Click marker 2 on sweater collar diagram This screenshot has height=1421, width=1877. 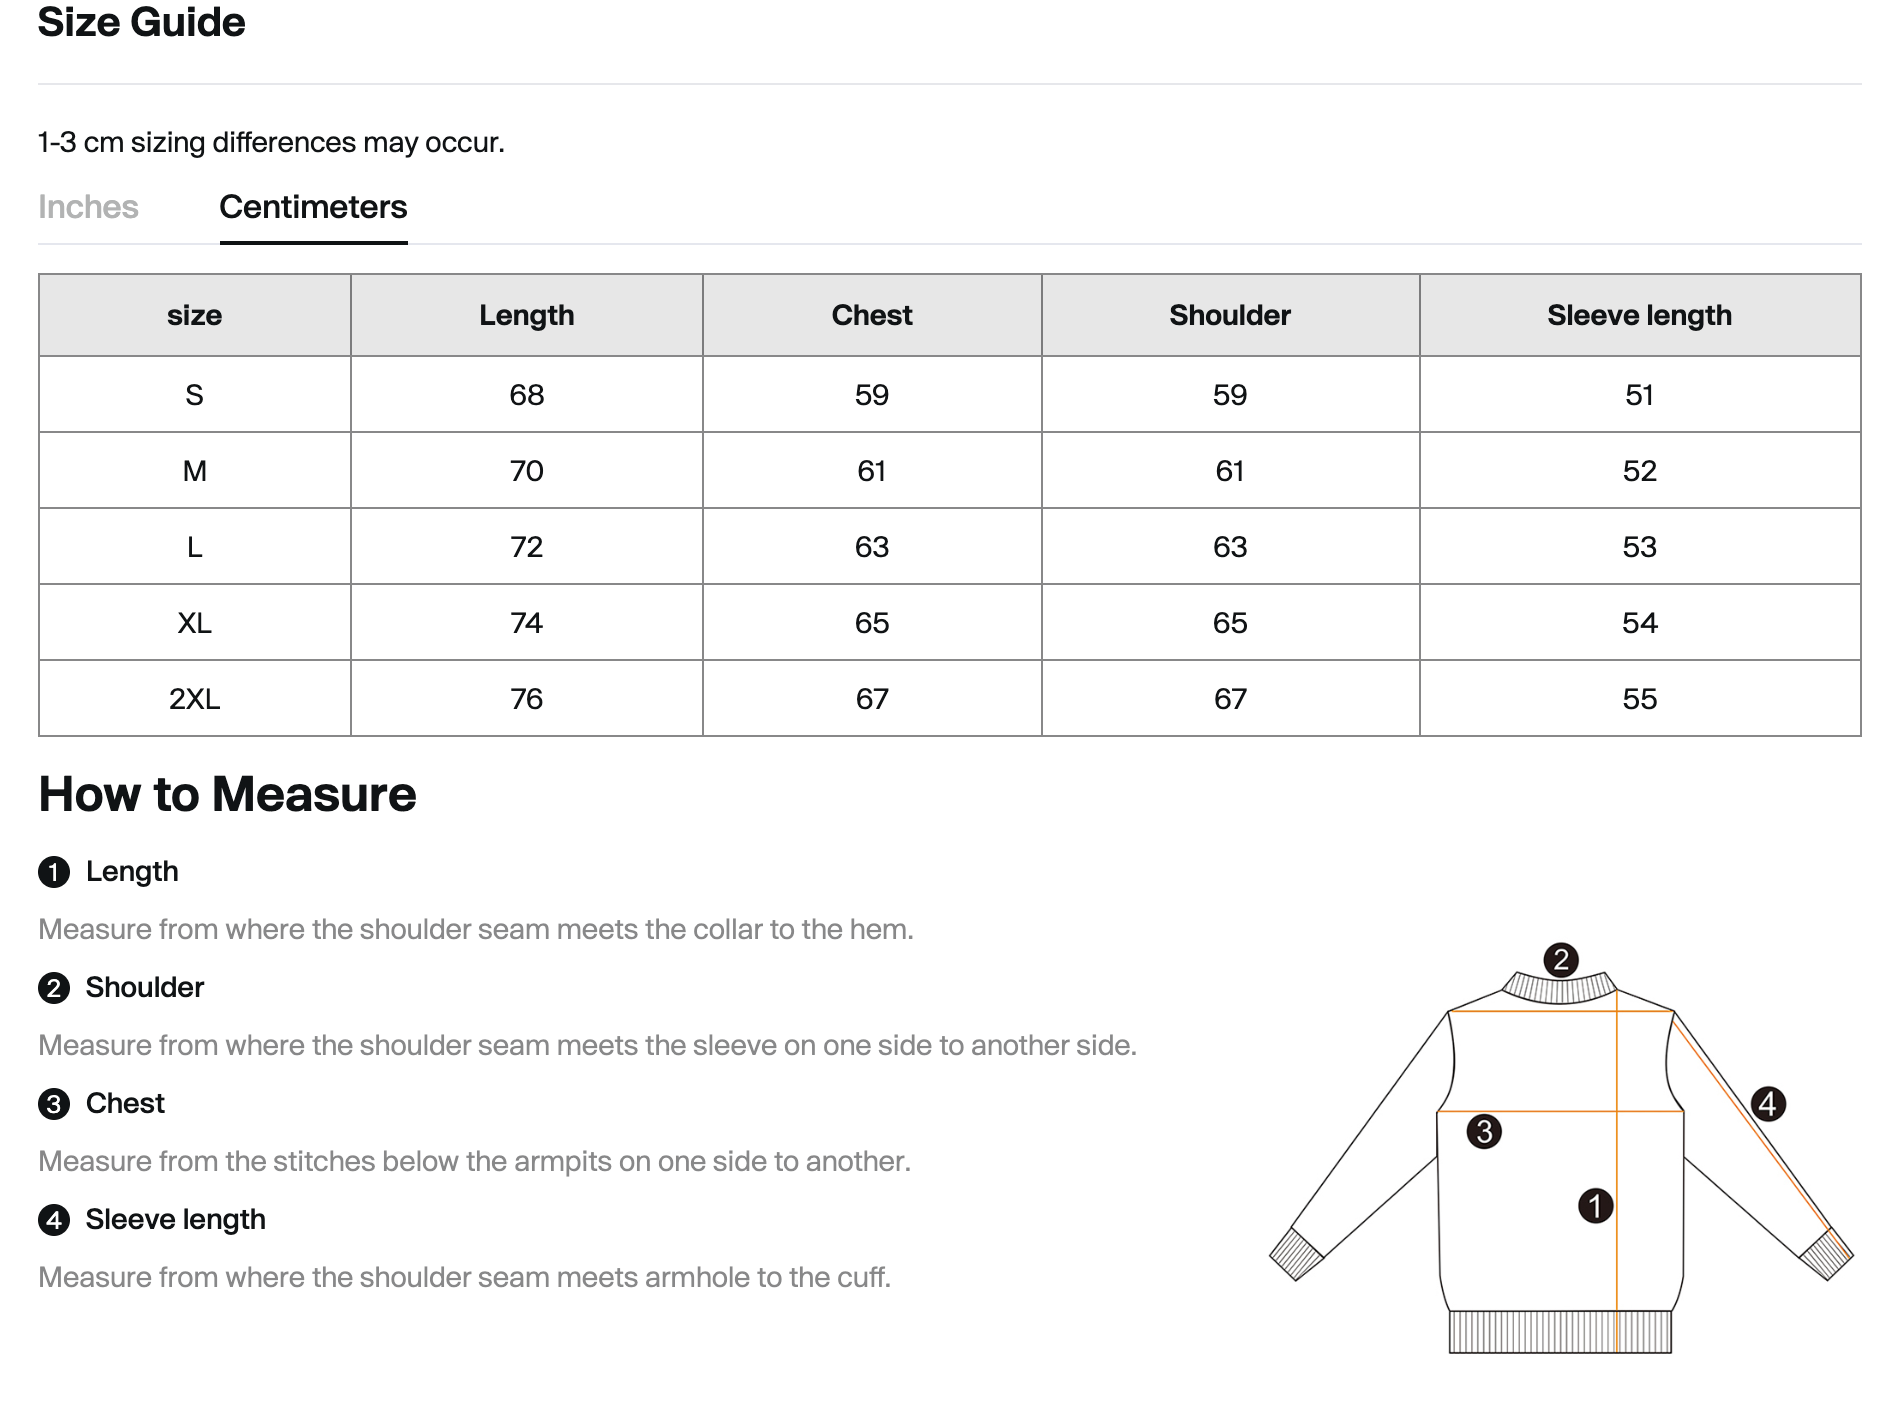[1560, 960]
